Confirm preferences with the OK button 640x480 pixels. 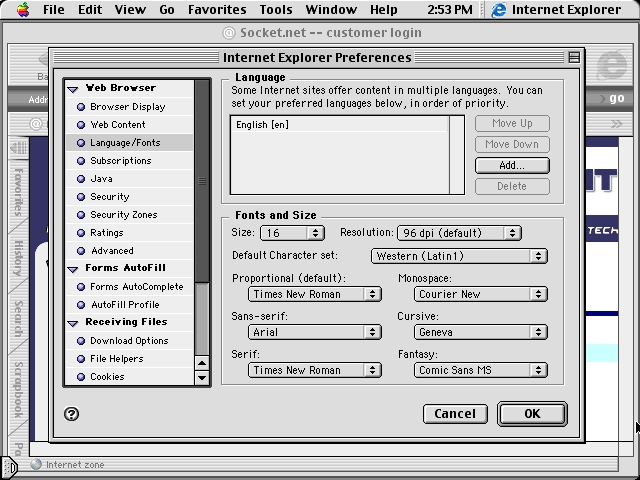coord(532,414)
